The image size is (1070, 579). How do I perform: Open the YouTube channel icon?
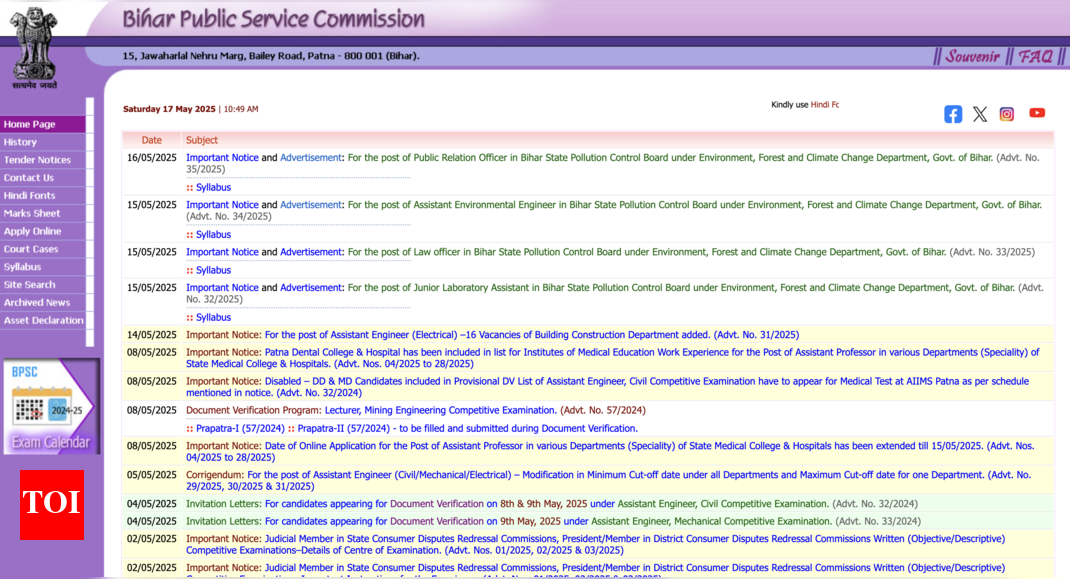tap(1037, 113)
